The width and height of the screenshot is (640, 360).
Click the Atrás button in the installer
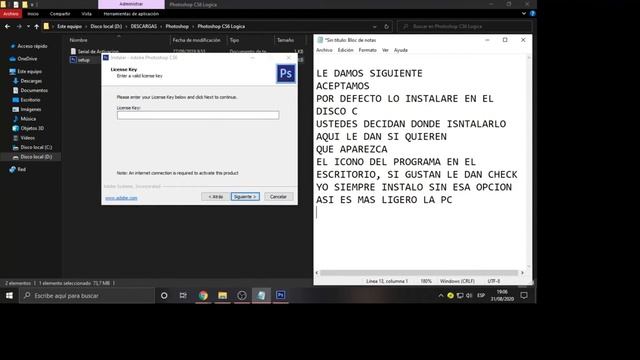pos(215,197)
